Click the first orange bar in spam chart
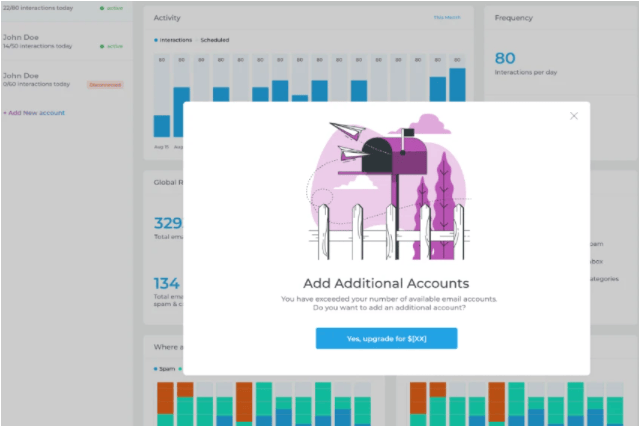The width and height of the screenshot is (639, 426). tap(165, 397)
